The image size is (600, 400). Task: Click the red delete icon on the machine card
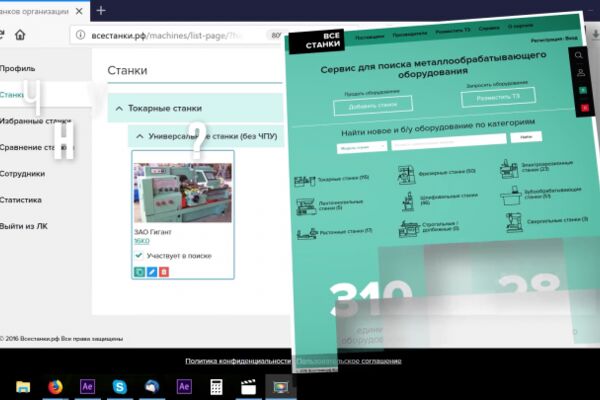click(164, 272)
